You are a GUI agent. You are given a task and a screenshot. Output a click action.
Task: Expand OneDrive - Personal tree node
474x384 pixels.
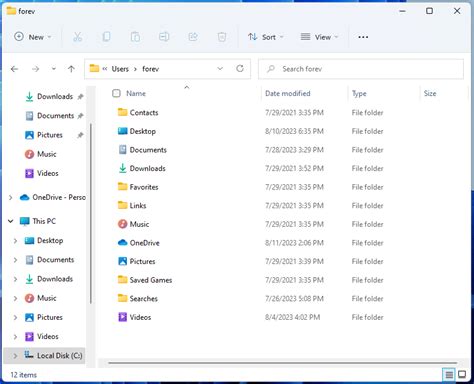pyautogui.click(x=10, y=197)
